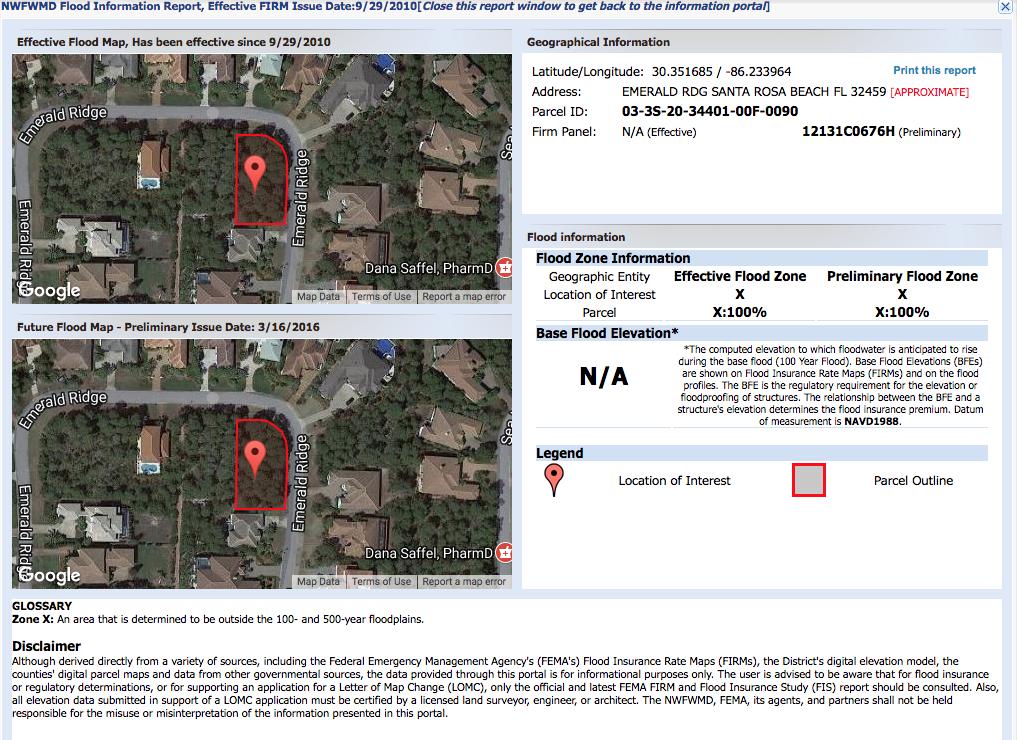The image size is (1017, 740).
Task: Click the red [APPROXIMATE] label
Action: [x=929, y=92]
